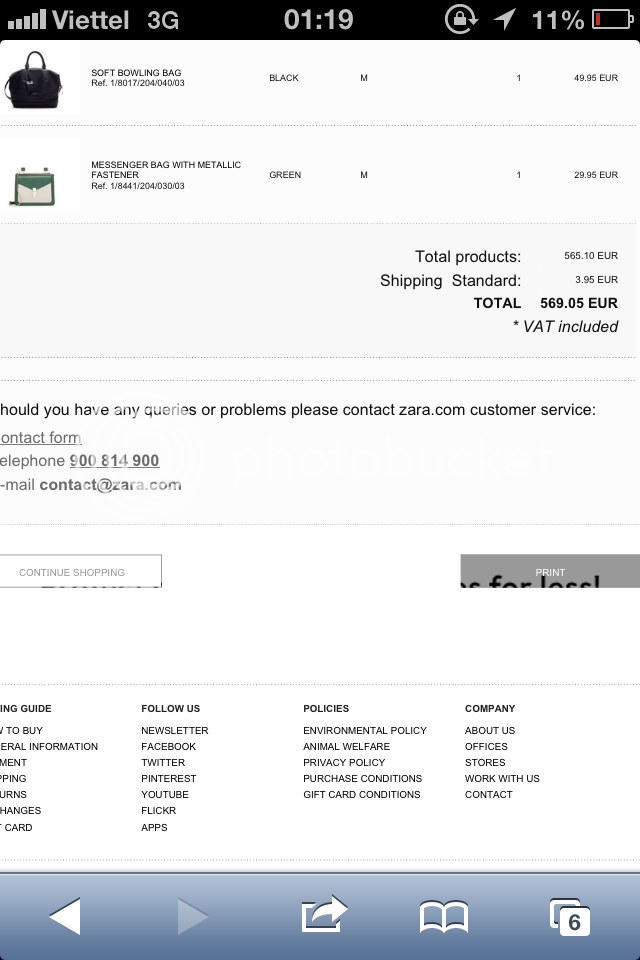Tap the Safari forward arrow
The height and width of the screenshot is (960, 640).
coord(192,916)
